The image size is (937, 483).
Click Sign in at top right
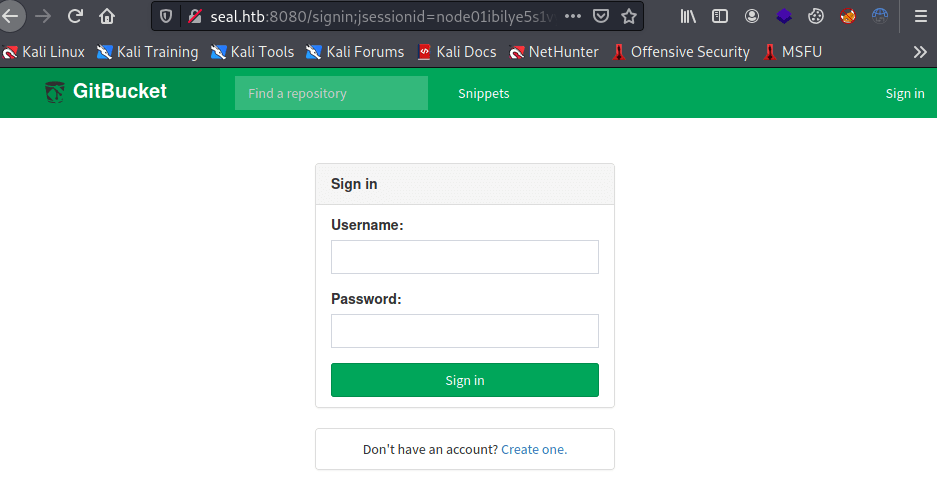coord(905,93)
